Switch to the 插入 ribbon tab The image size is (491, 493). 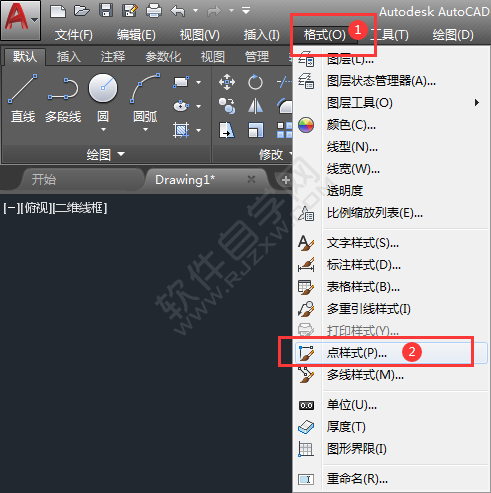[x=69, y=57]
